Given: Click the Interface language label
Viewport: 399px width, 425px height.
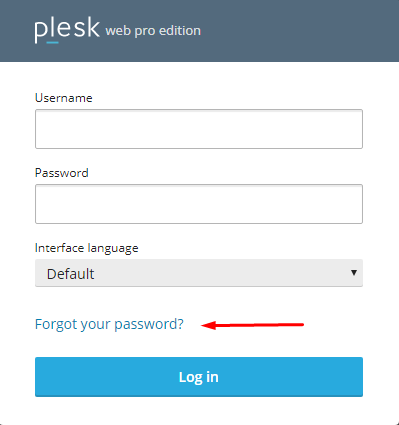Looking at the screenshot, I should pyautogui.click(x=87, y=248).
